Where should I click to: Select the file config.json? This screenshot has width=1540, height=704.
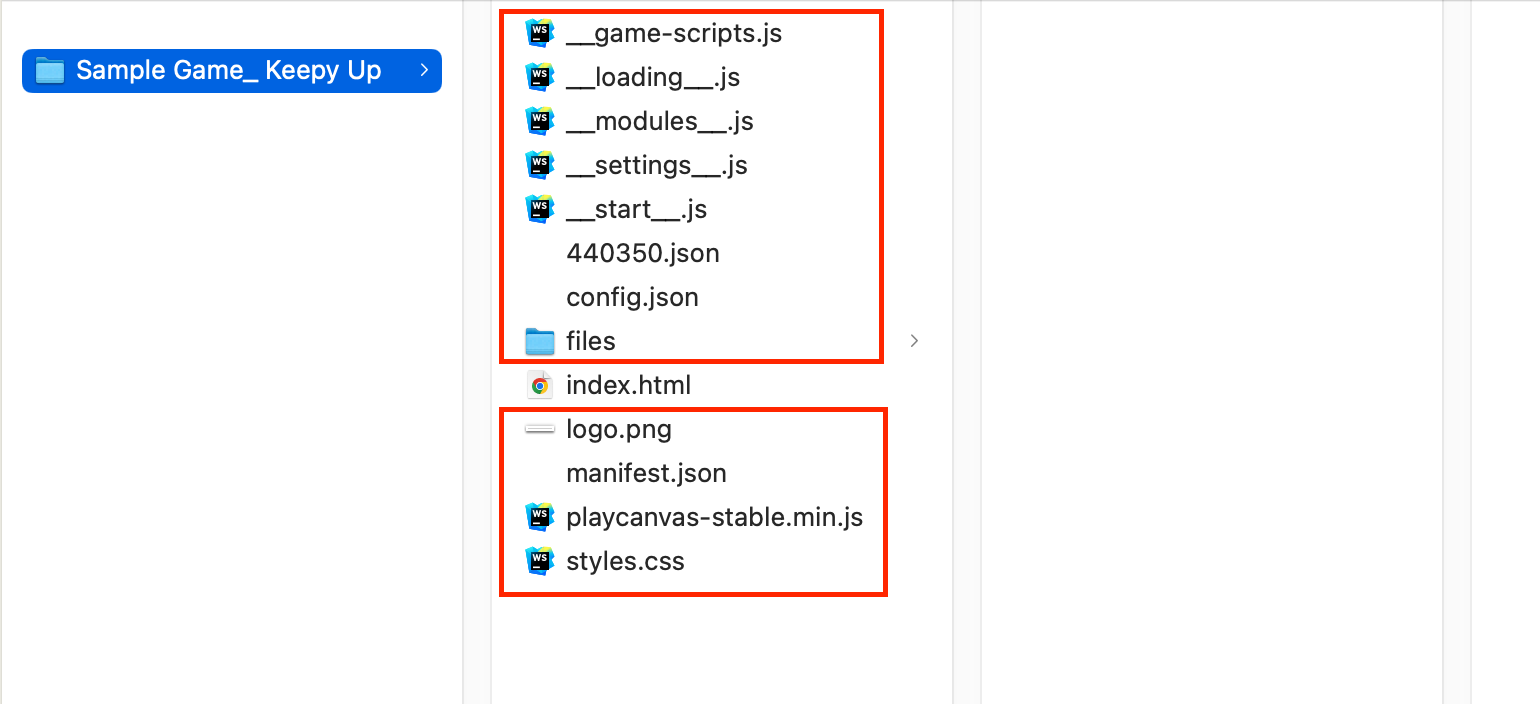632,297
